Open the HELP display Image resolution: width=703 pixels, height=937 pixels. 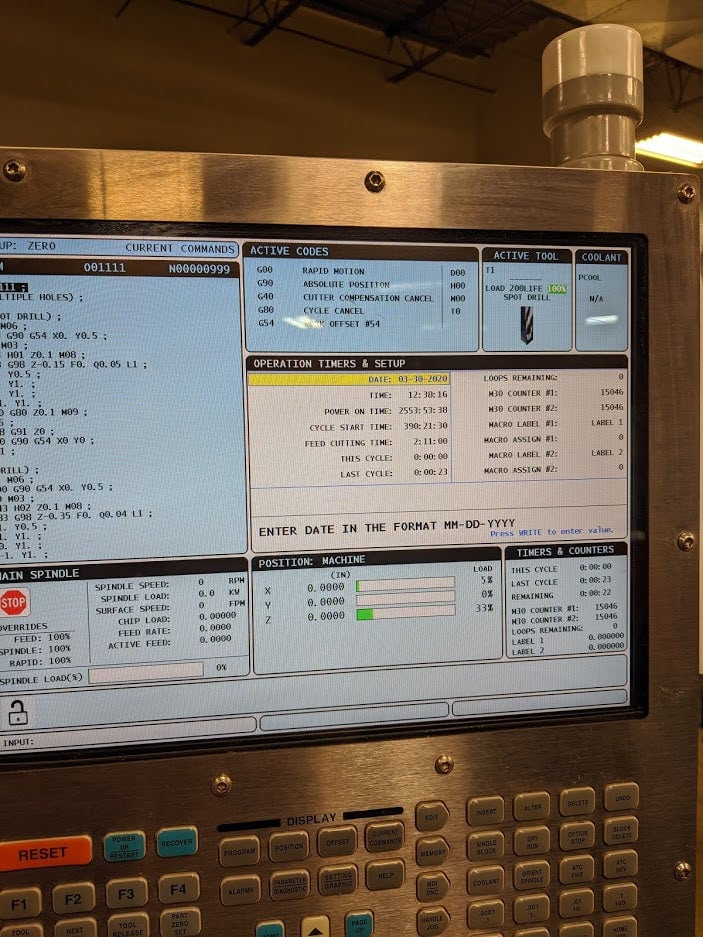386,874
